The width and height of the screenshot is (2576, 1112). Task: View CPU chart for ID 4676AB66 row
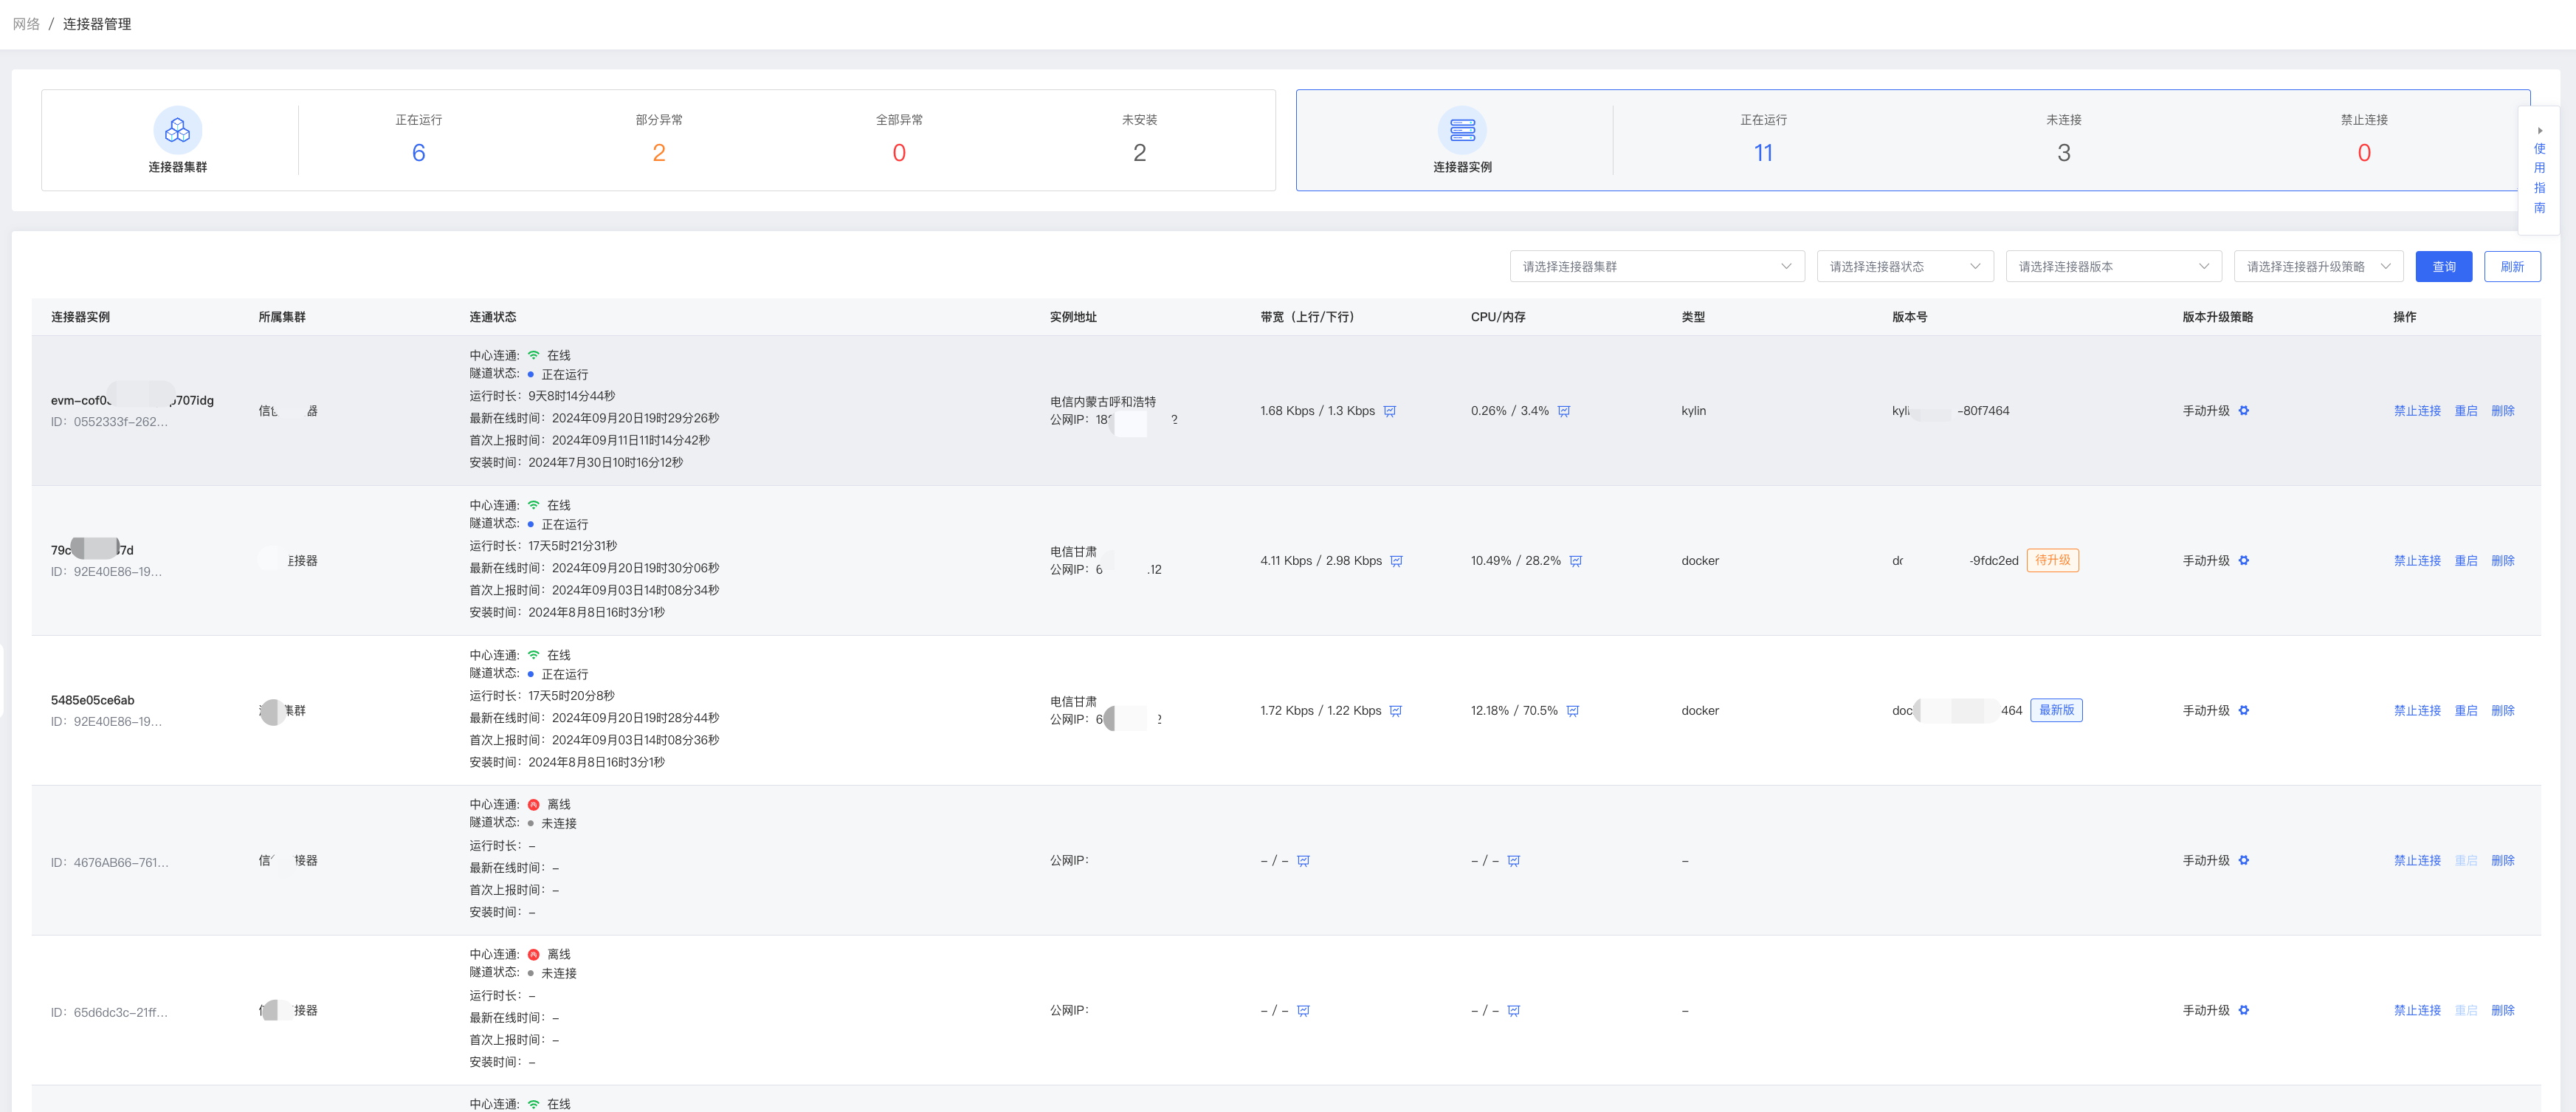1513,861
